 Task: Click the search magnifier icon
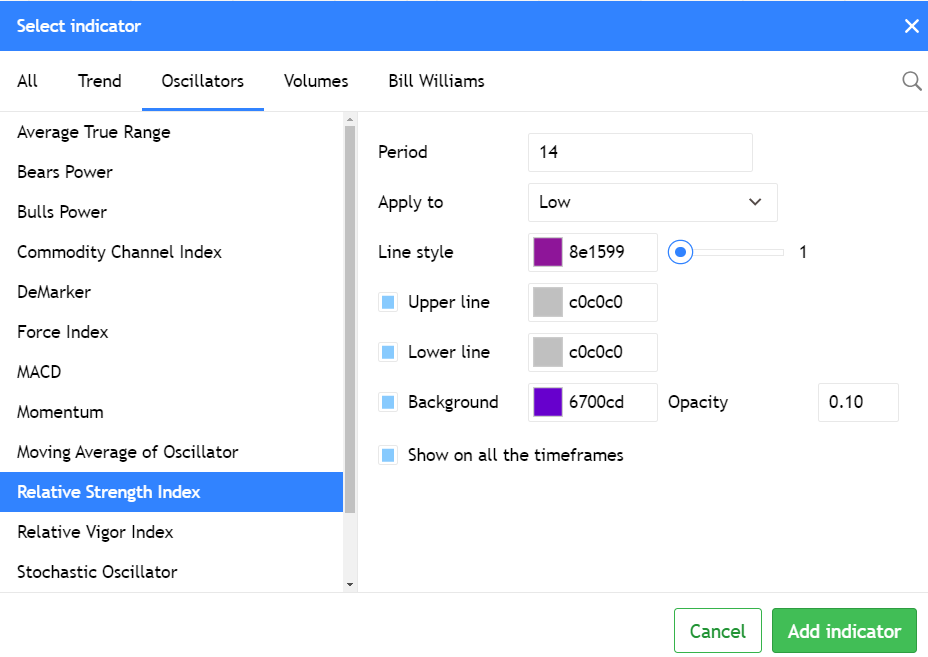[911, 81]
